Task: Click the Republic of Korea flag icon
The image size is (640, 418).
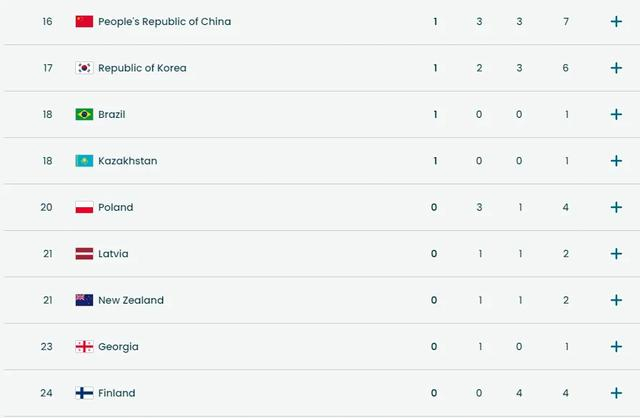Action: click(x=84, y=68)
